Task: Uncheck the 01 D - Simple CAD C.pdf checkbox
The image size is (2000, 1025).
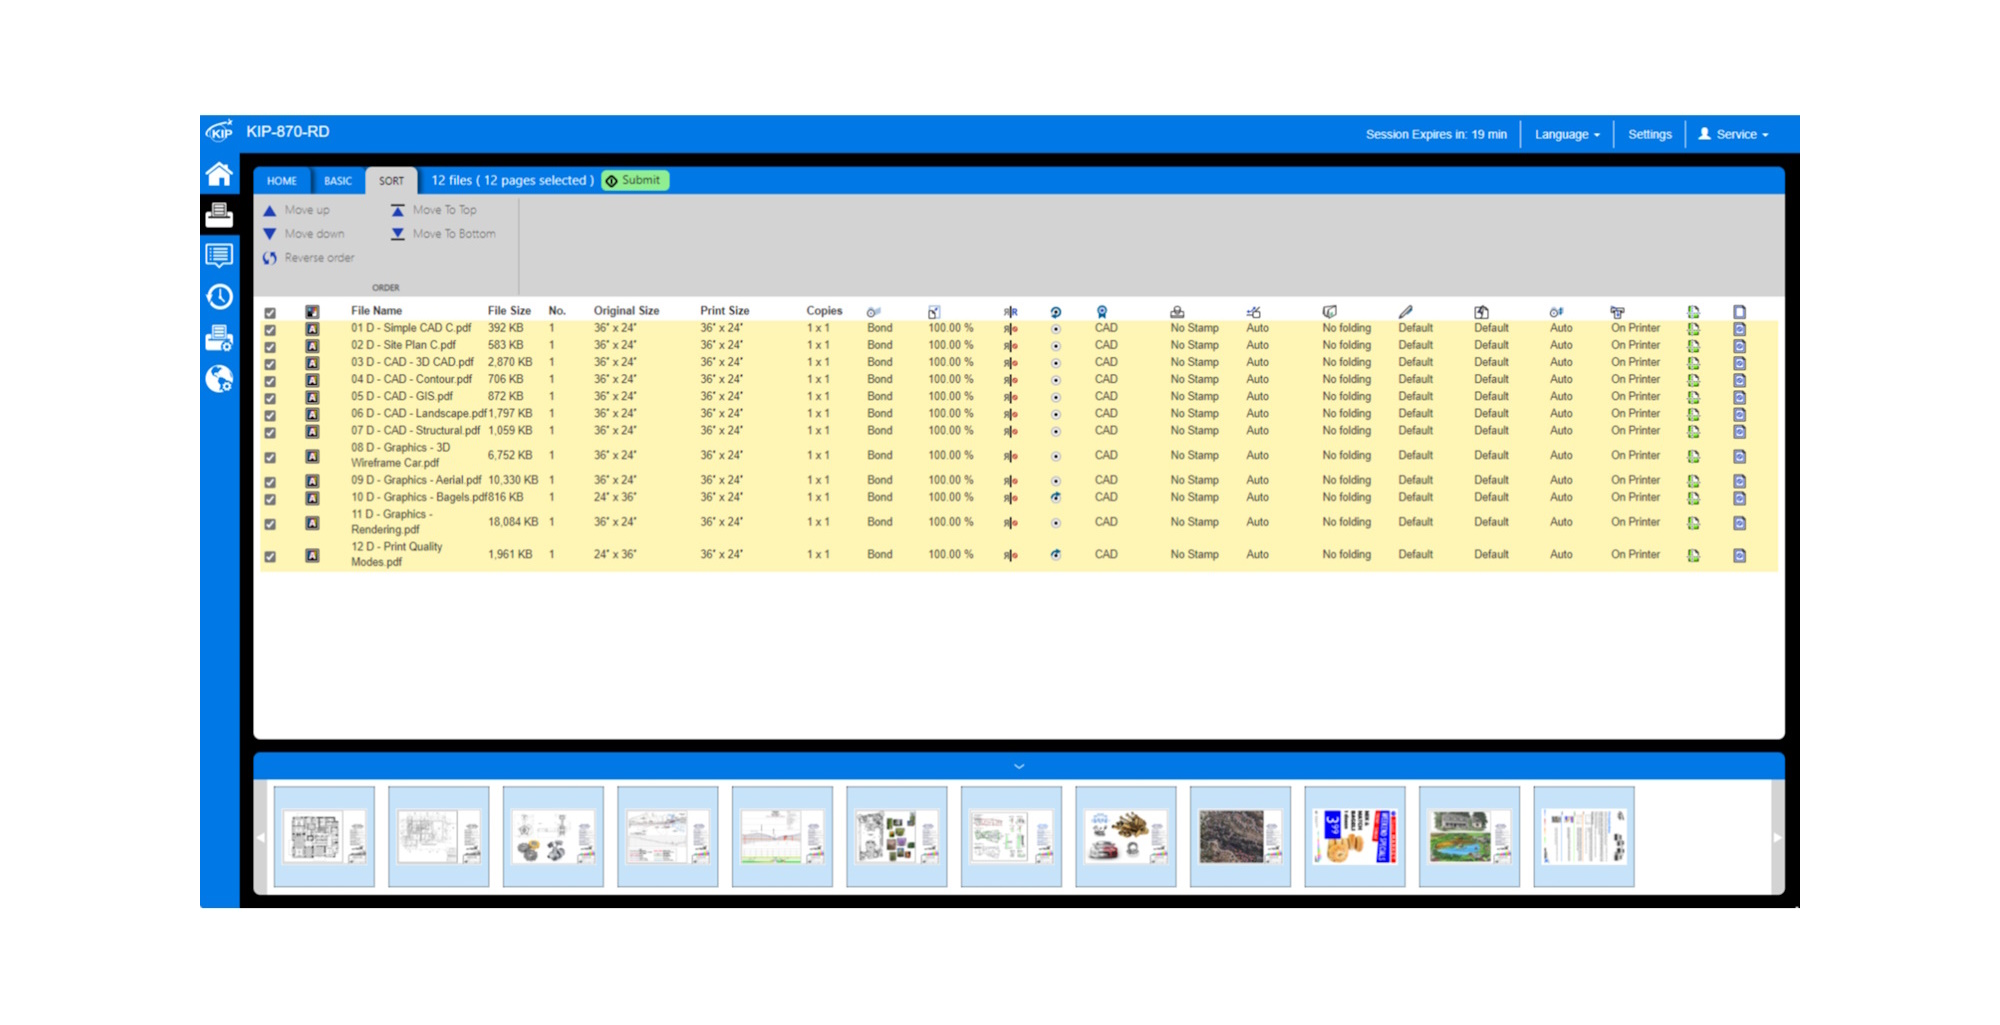Action: pyautogui.click(x=270, y=330)
